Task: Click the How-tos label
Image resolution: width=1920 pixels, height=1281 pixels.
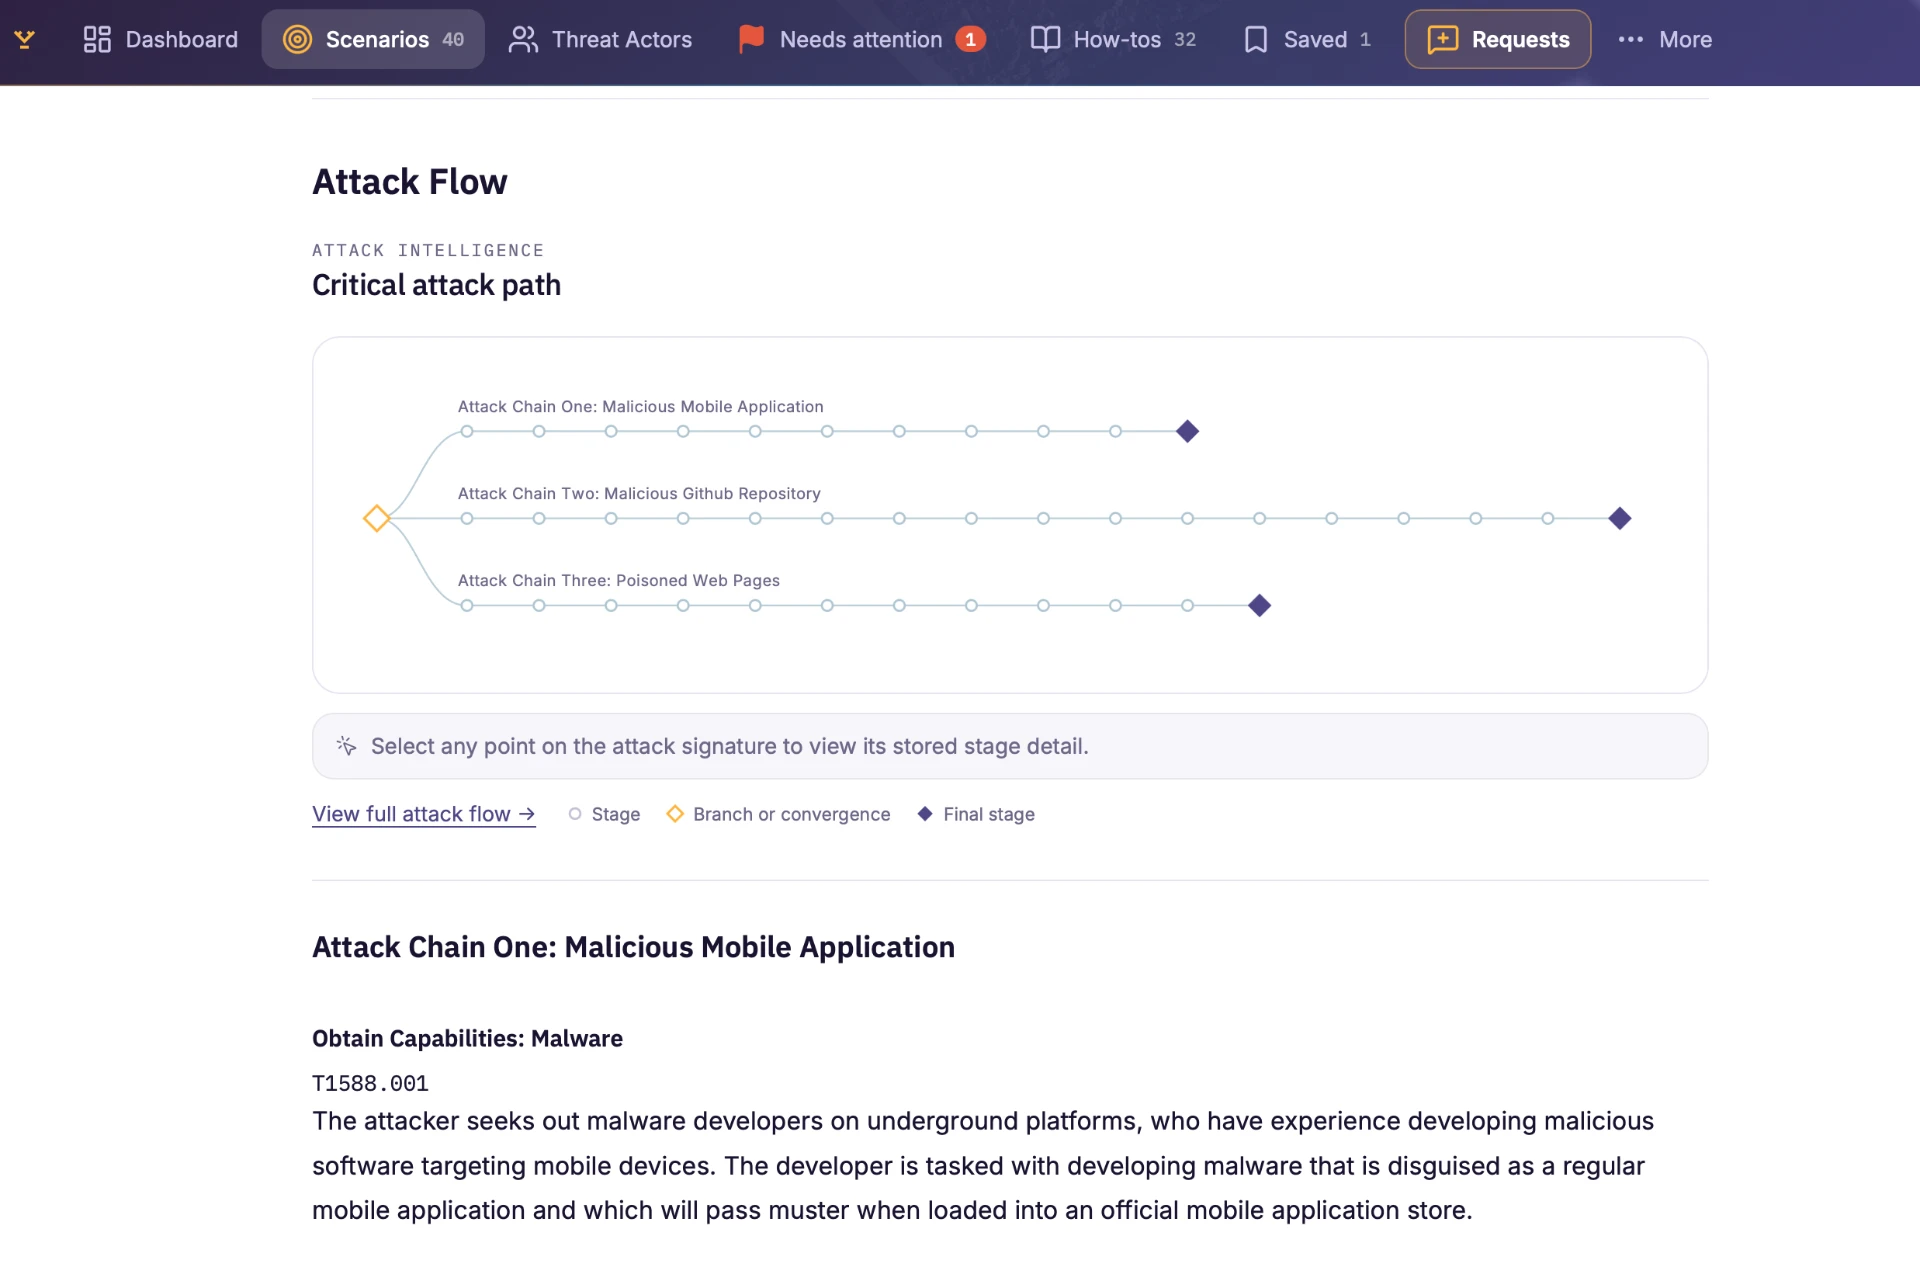Action: click(1117, 39)
